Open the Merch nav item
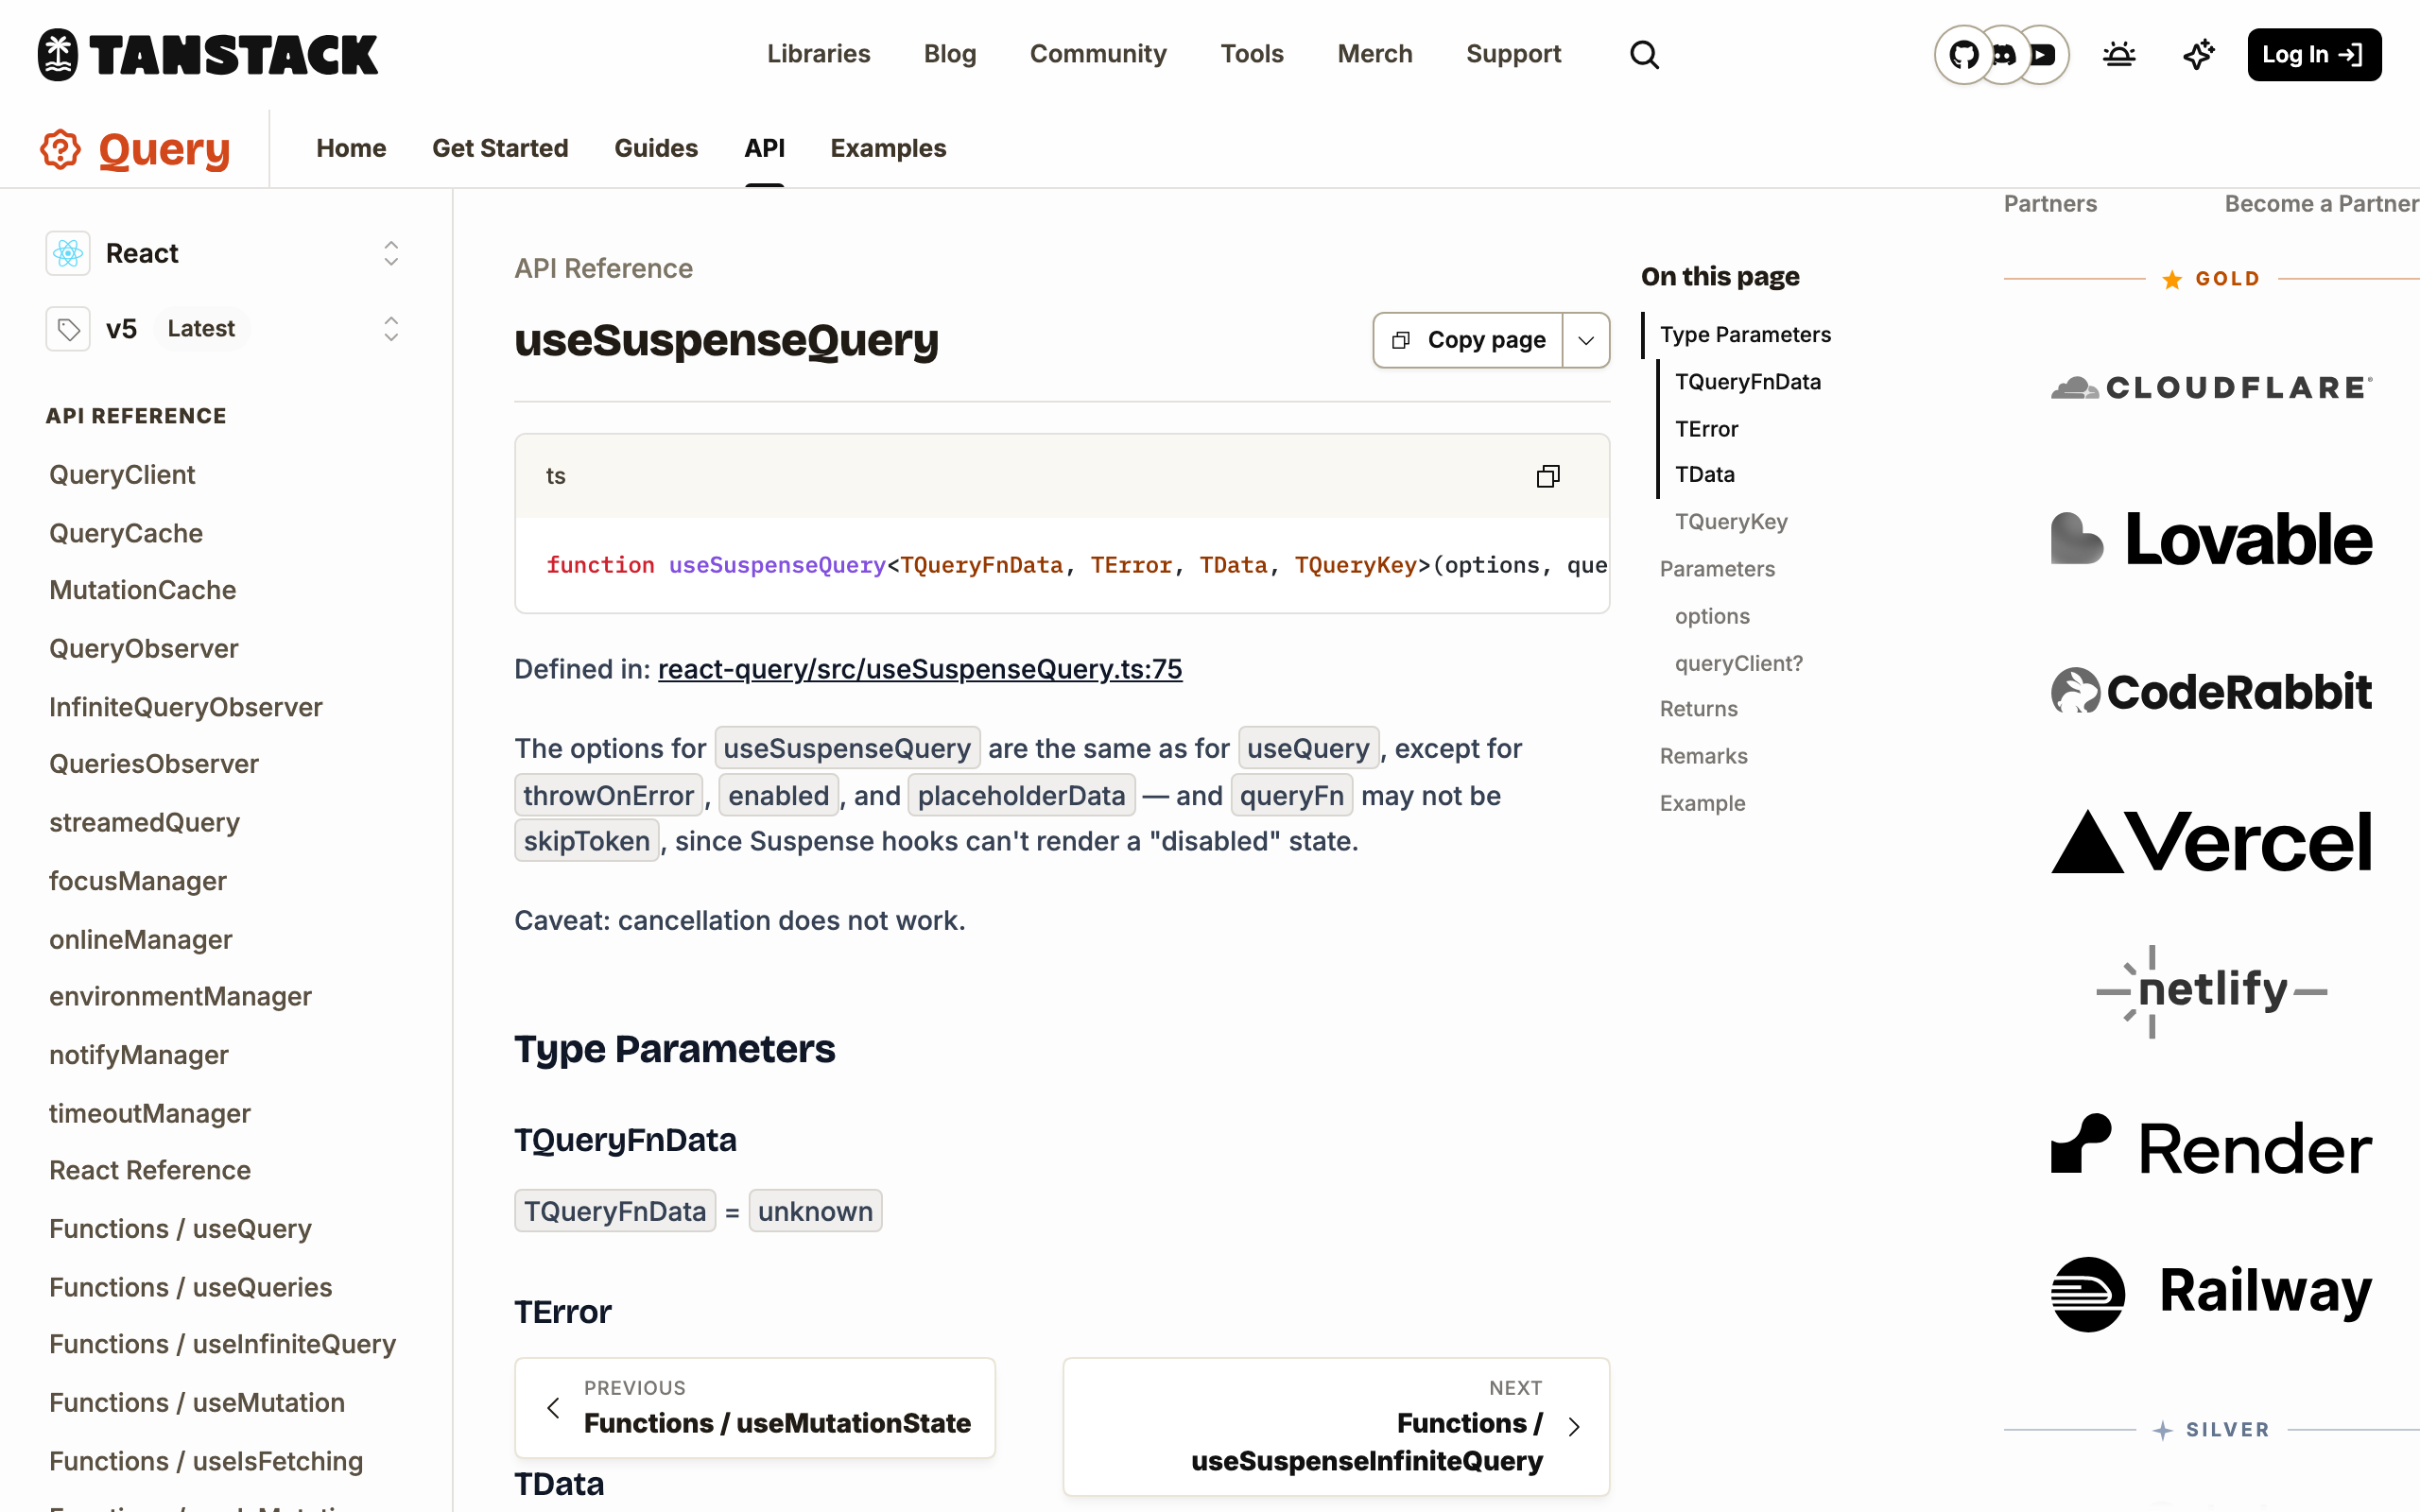Image resolution: width=2420 pixels, height=1512 pixels. click(x=1374, y=54)
